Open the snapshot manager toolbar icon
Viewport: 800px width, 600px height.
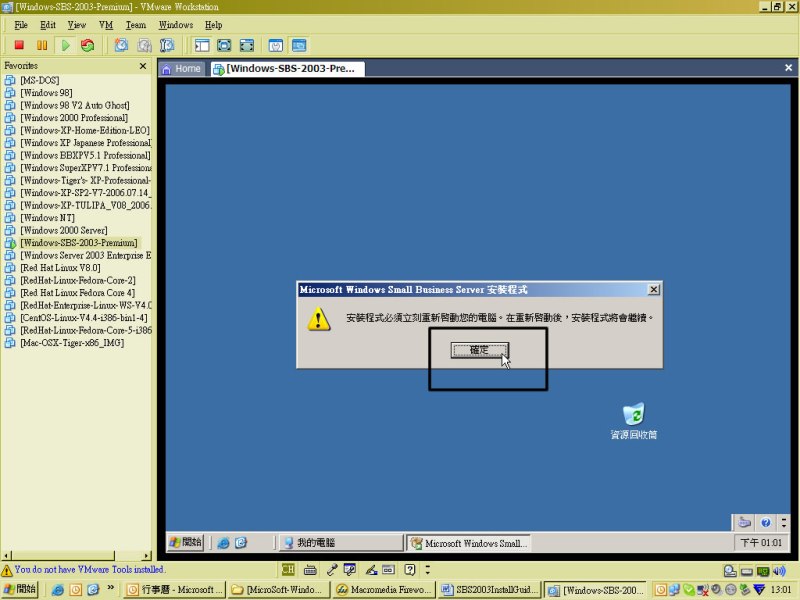[167, 45]
